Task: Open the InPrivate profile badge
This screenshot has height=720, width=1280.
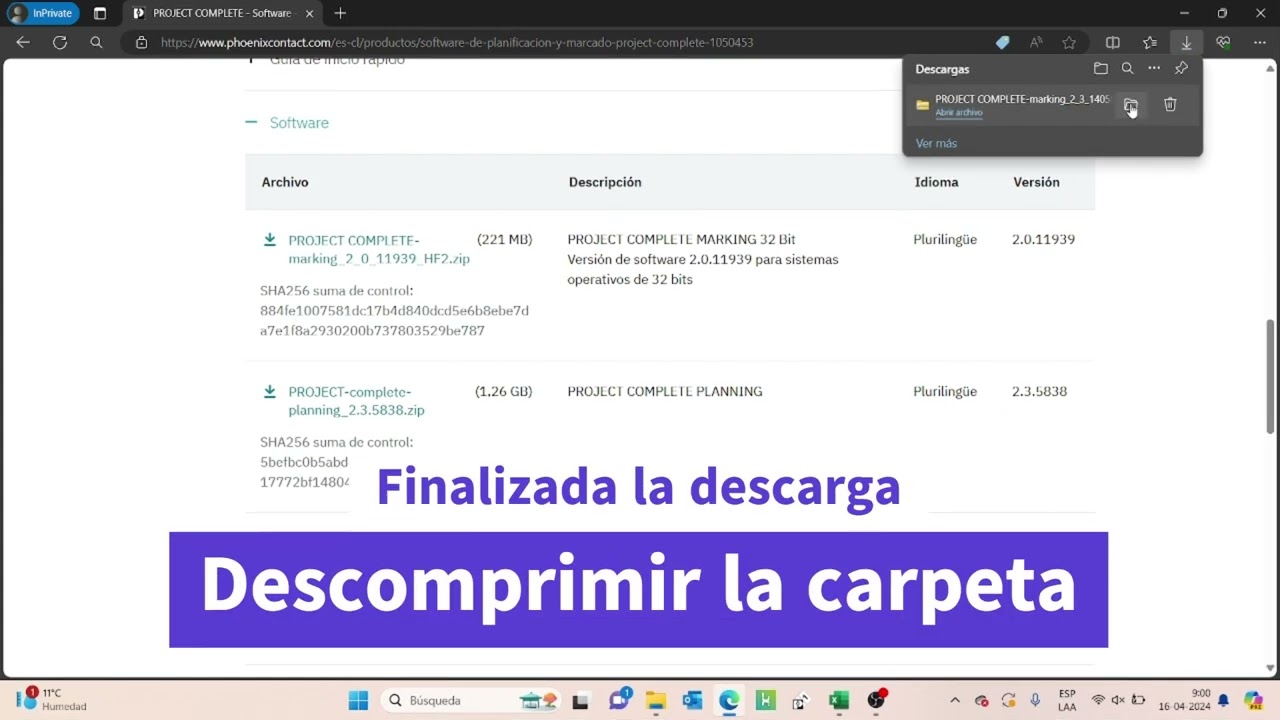Action: pos(44,13)
